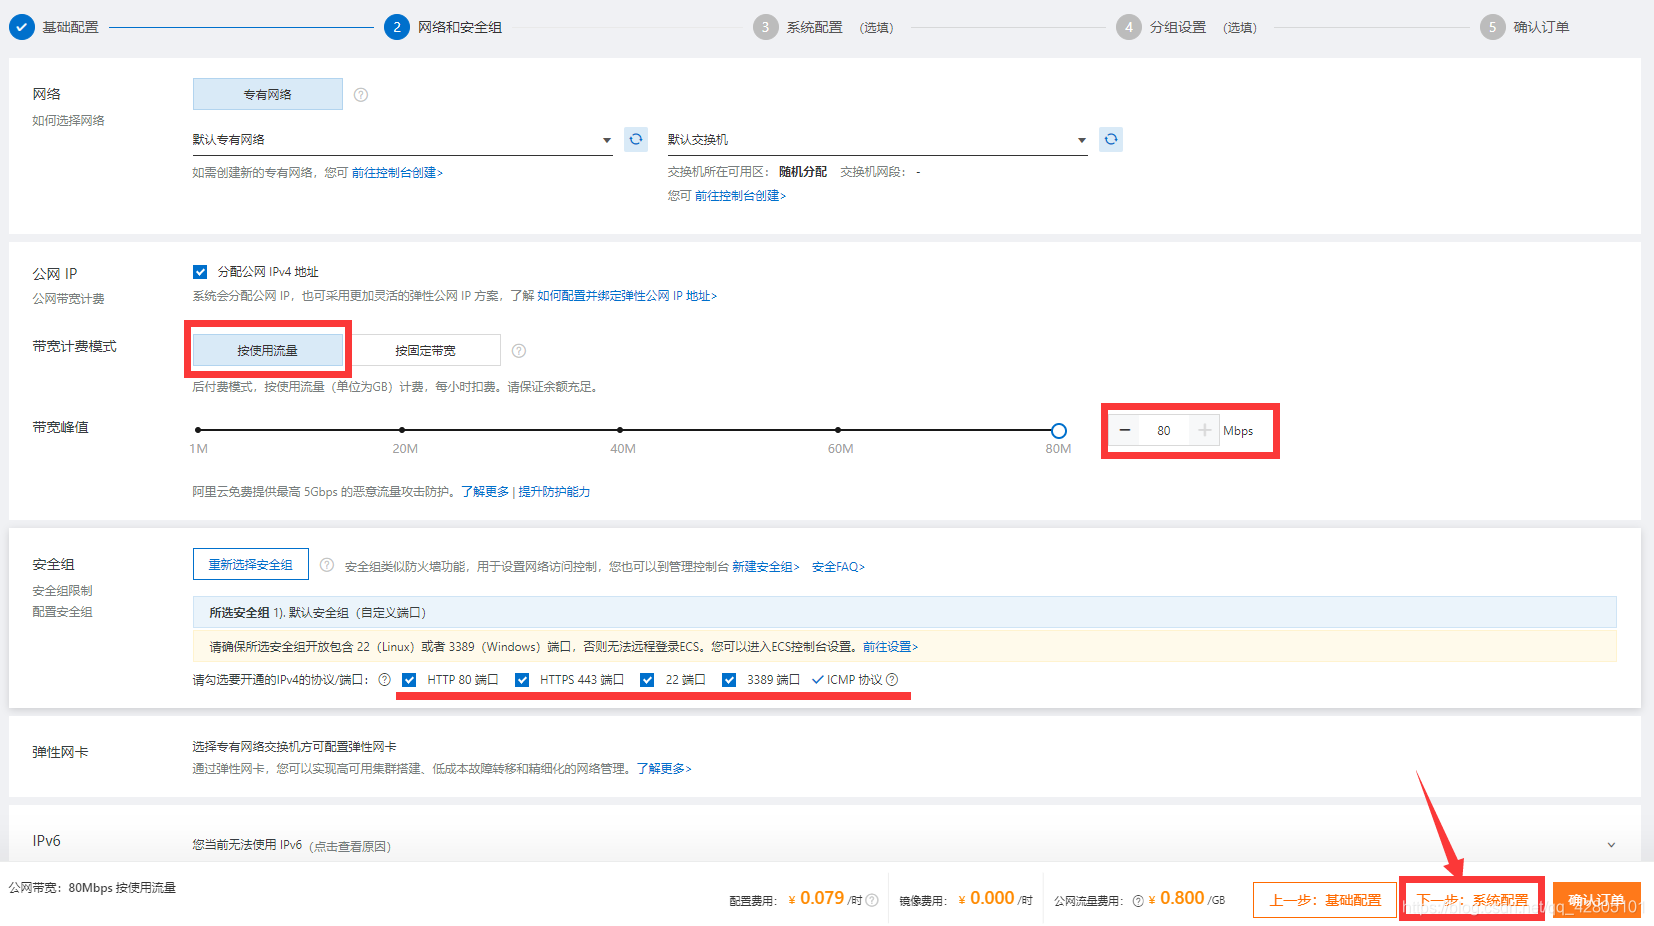
Task: Expand the IPv6 section chevron
Action: tap(1611, 845)
